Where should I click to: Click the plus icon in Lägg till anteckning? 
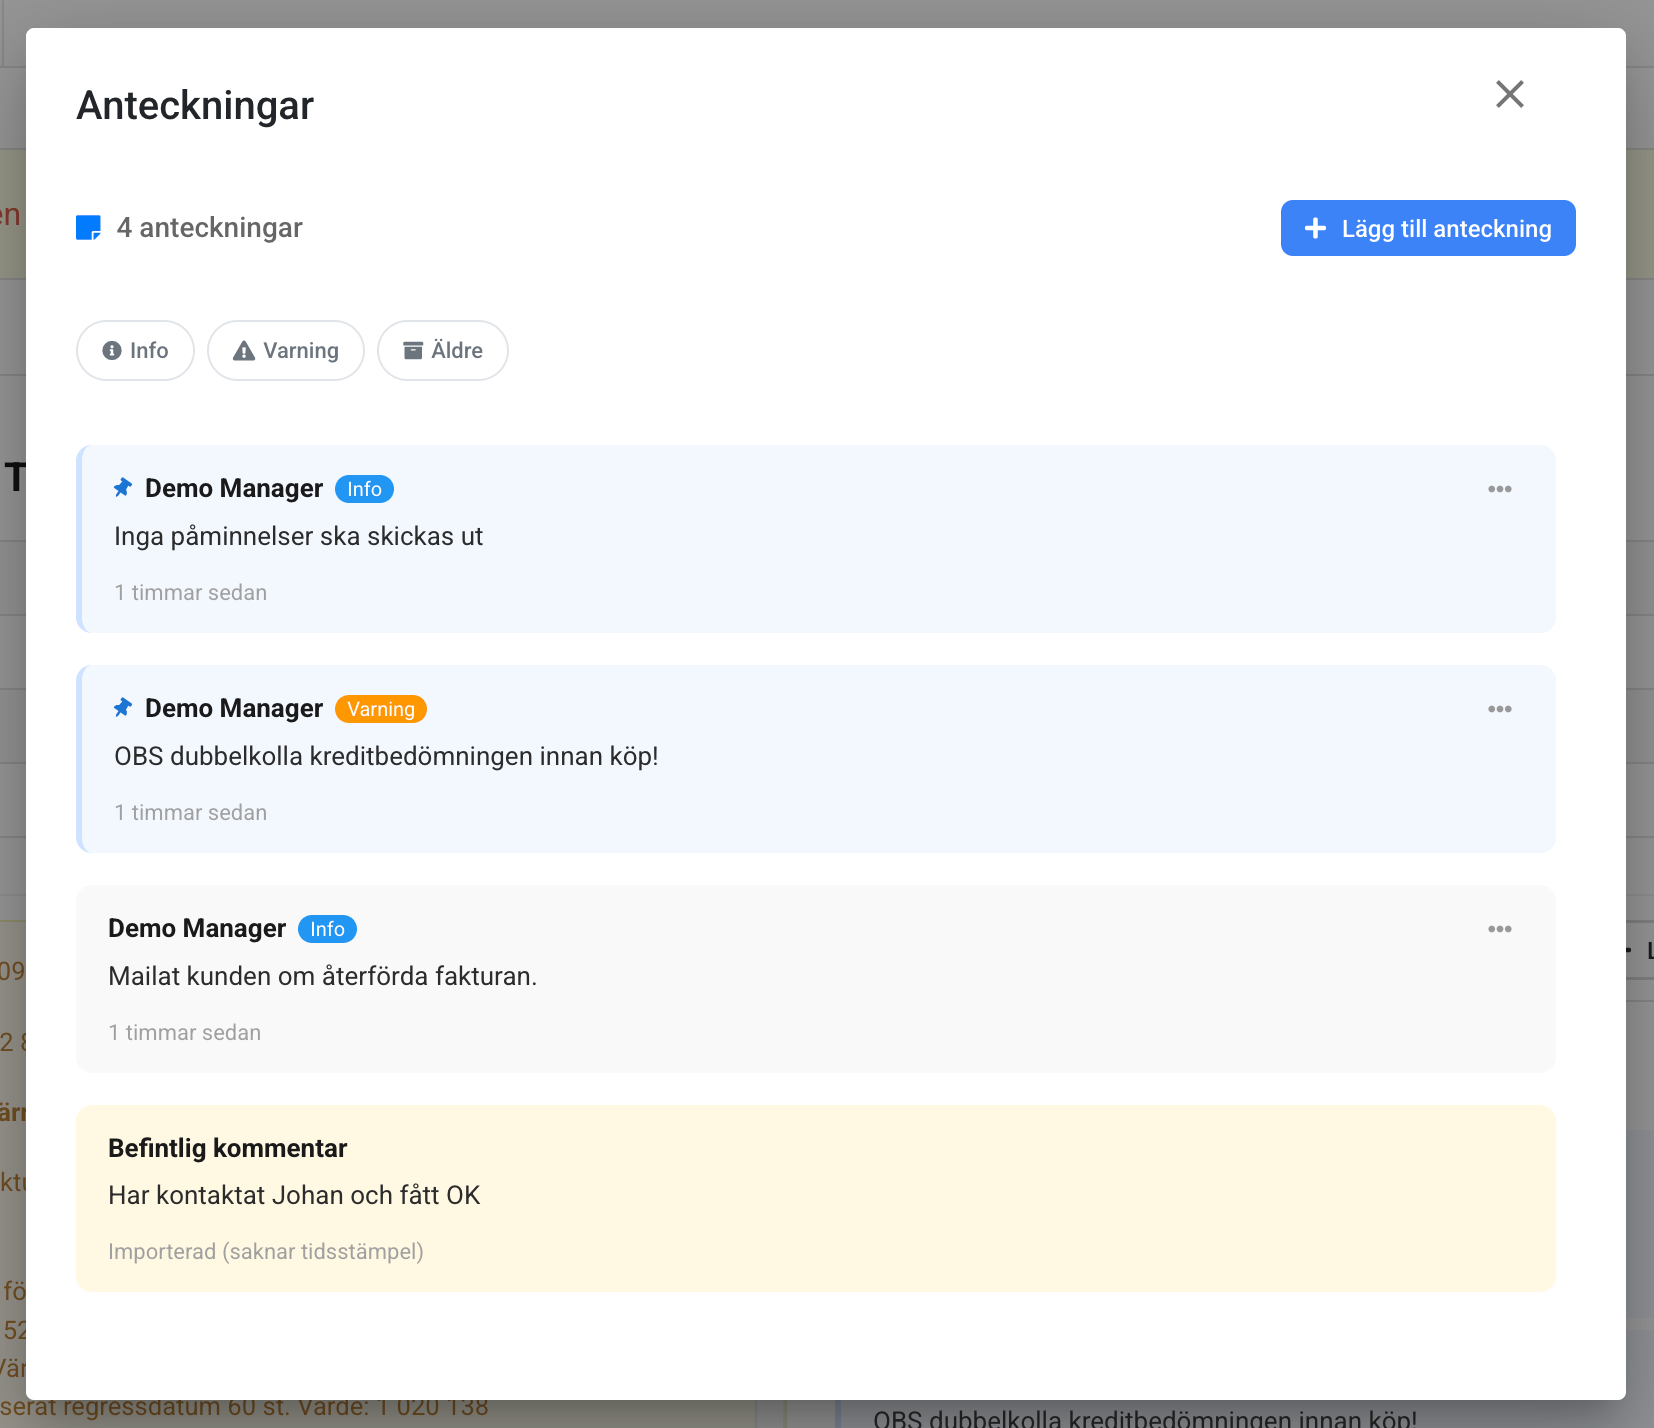click(1316, 228)
